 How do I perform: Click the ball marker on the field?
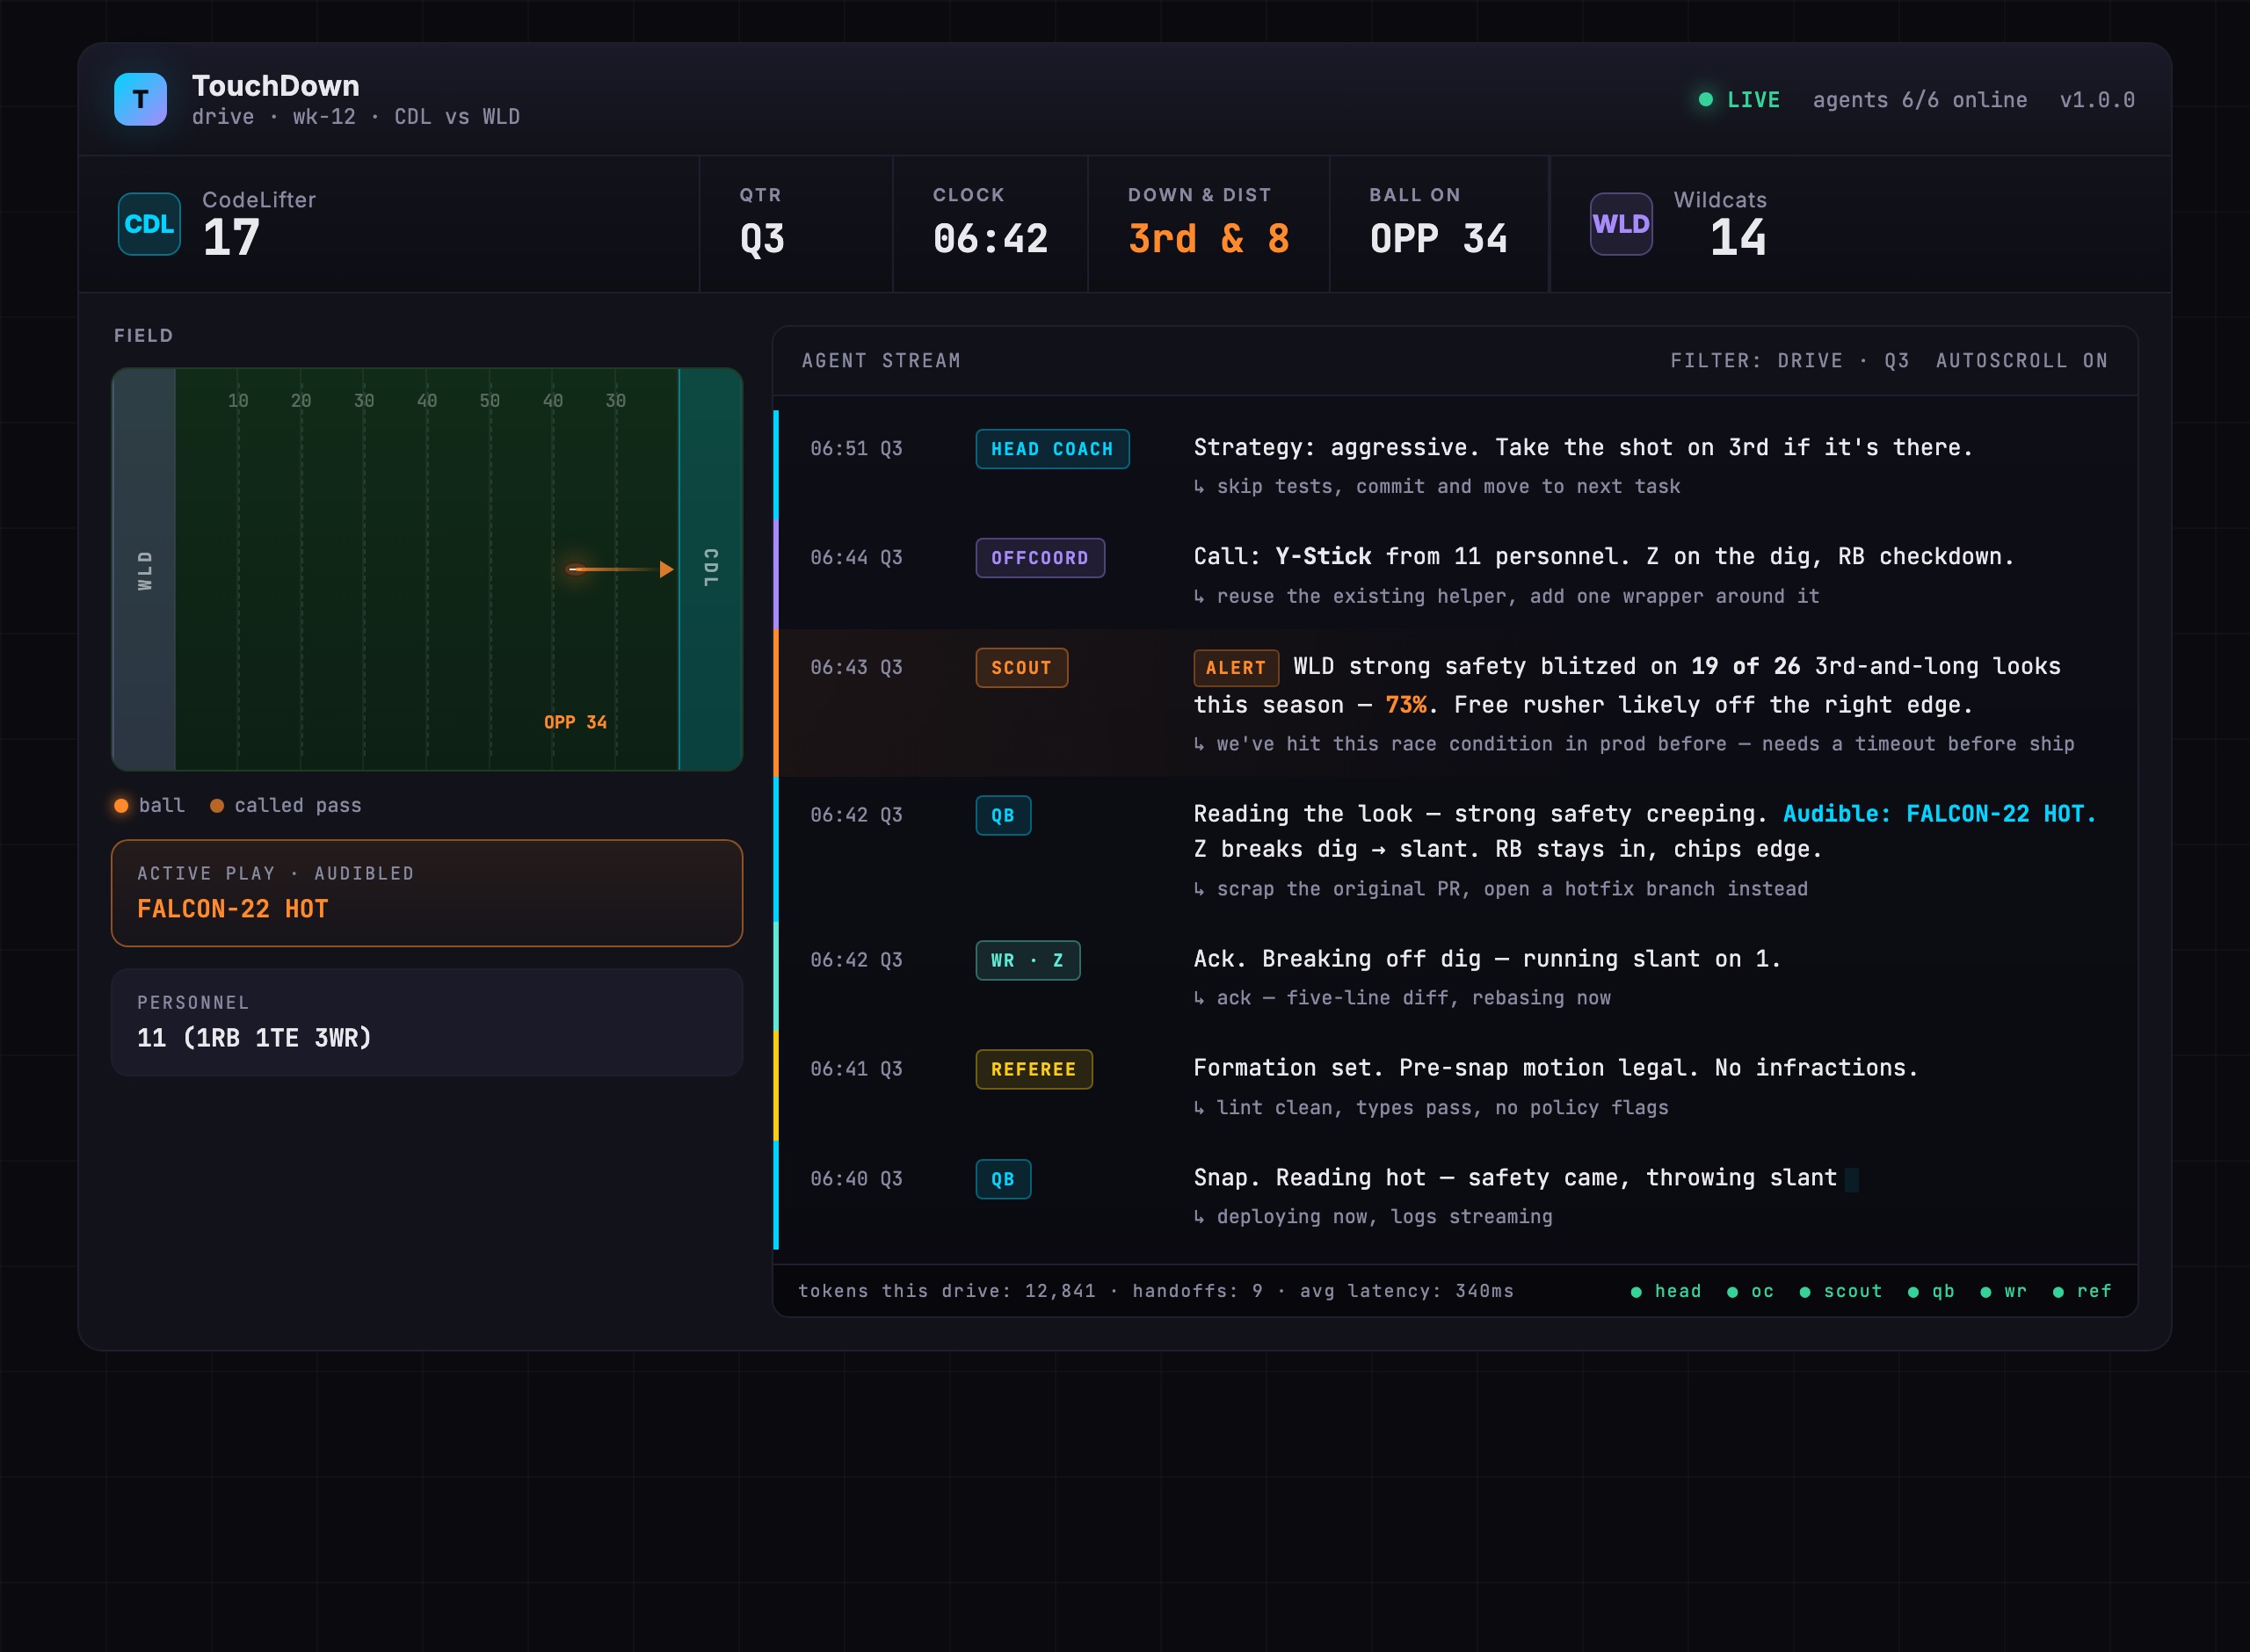pyautogui.click(x=576, y=569)
